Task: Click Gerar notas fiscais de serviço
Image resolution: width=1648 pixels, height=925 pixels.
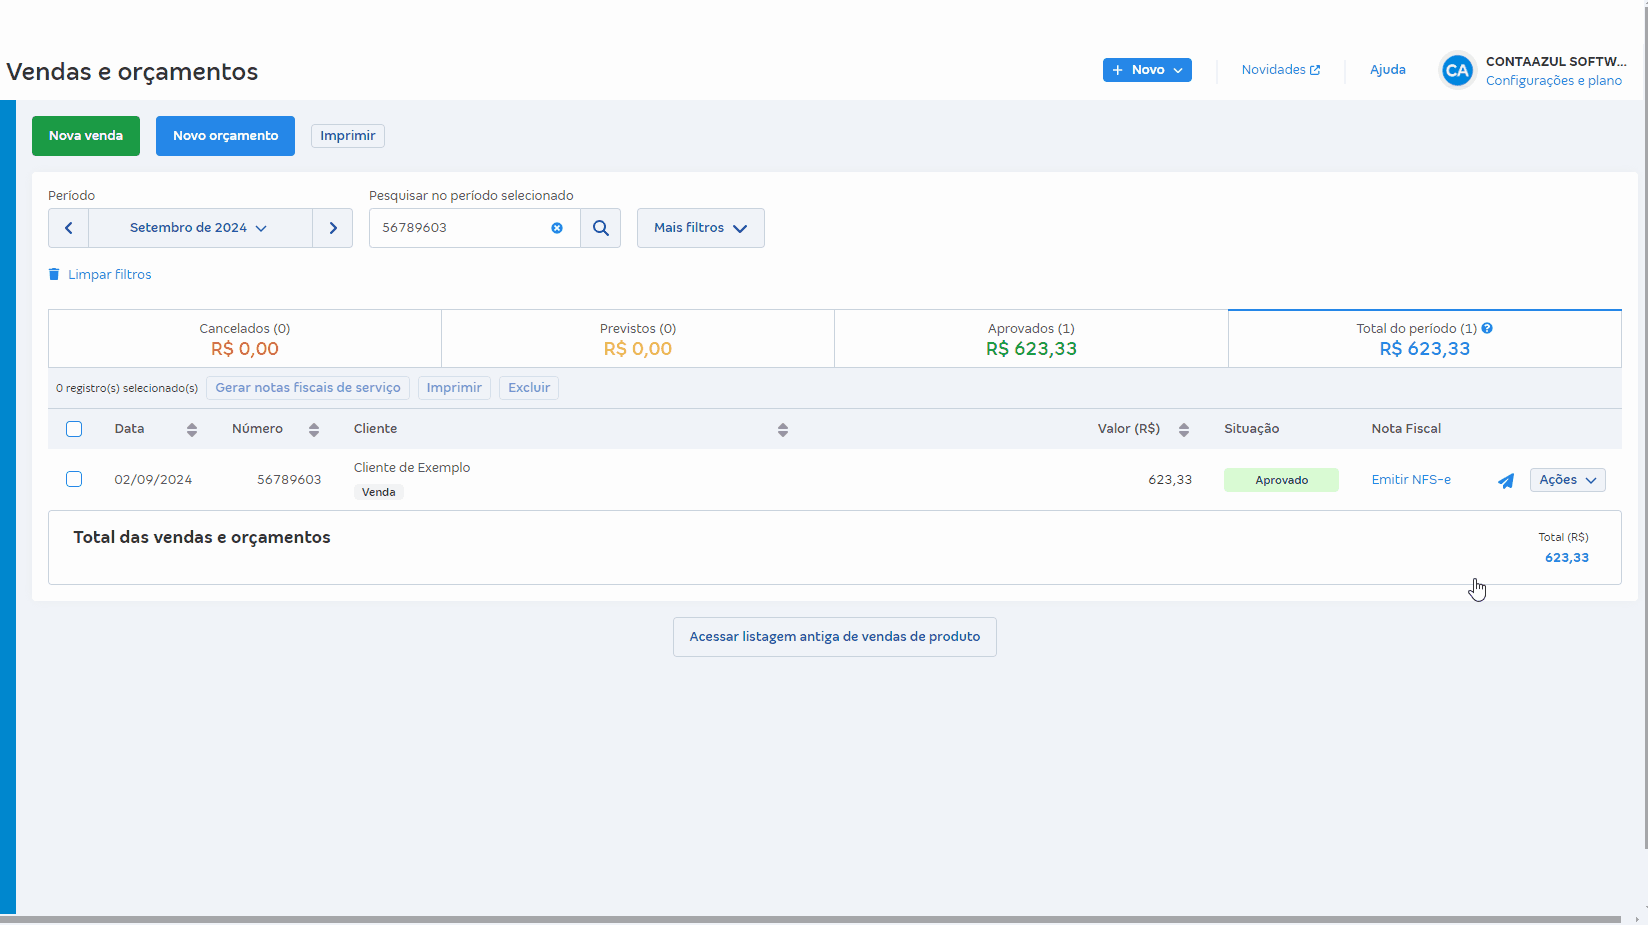Action: tap(308, 388)
